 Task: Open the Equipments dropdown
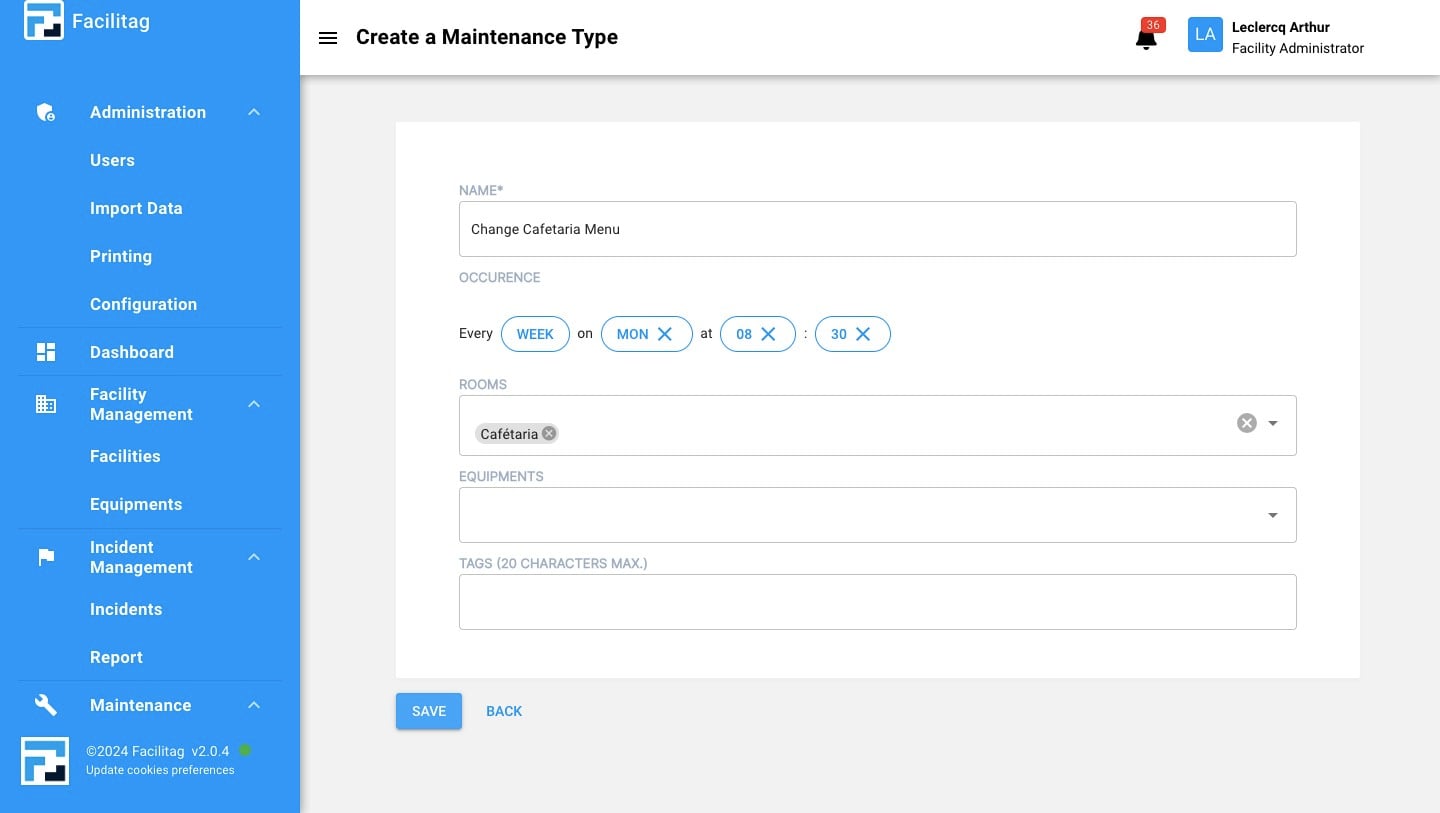coord(1273,515)
